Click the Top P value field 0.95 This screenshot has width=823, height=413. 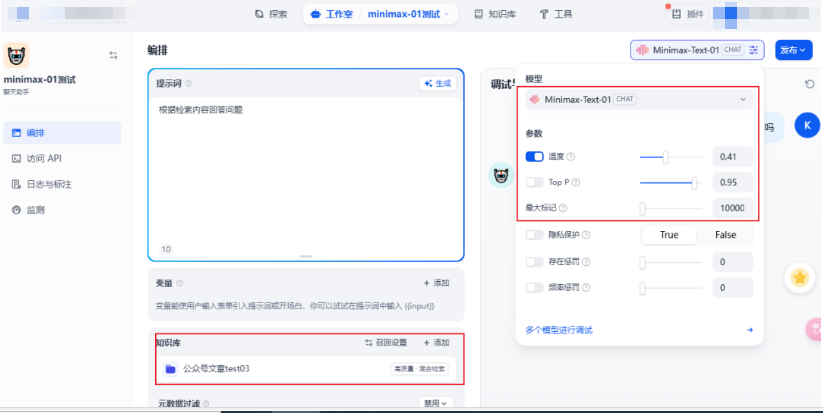click(x=733, y=182)
